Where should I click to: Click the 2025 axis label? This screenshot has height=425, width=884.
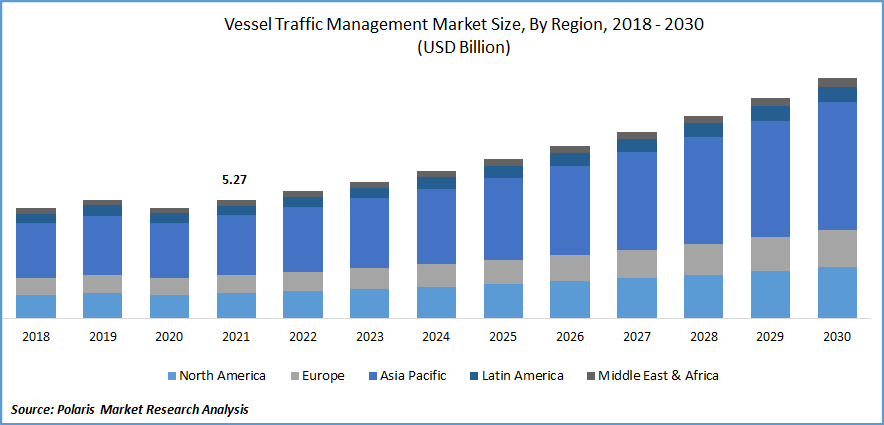point(503,337)
